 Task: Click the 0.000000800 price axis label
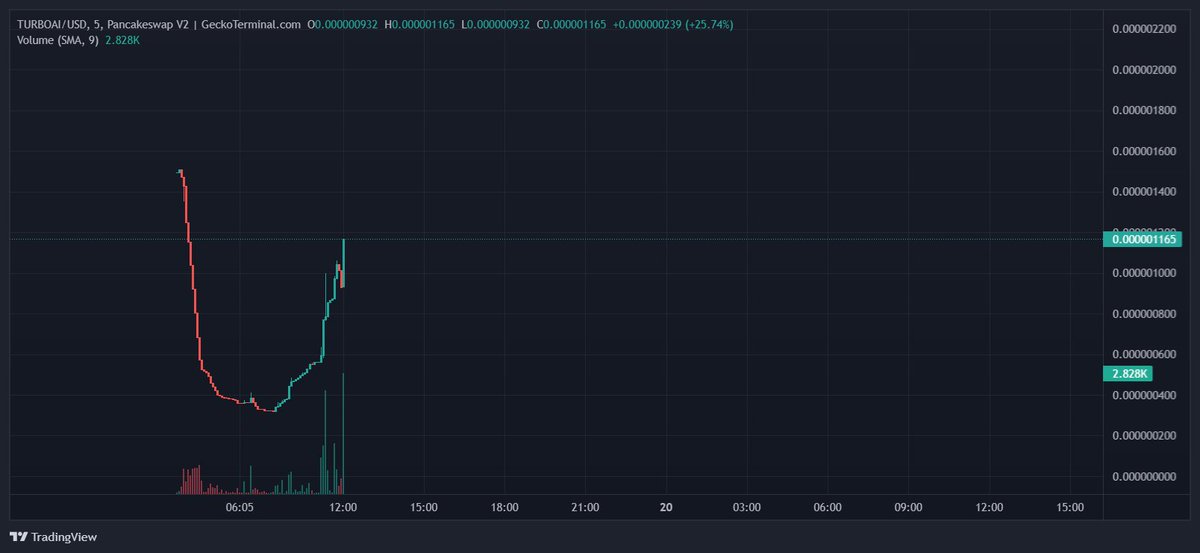point(1144,314)
